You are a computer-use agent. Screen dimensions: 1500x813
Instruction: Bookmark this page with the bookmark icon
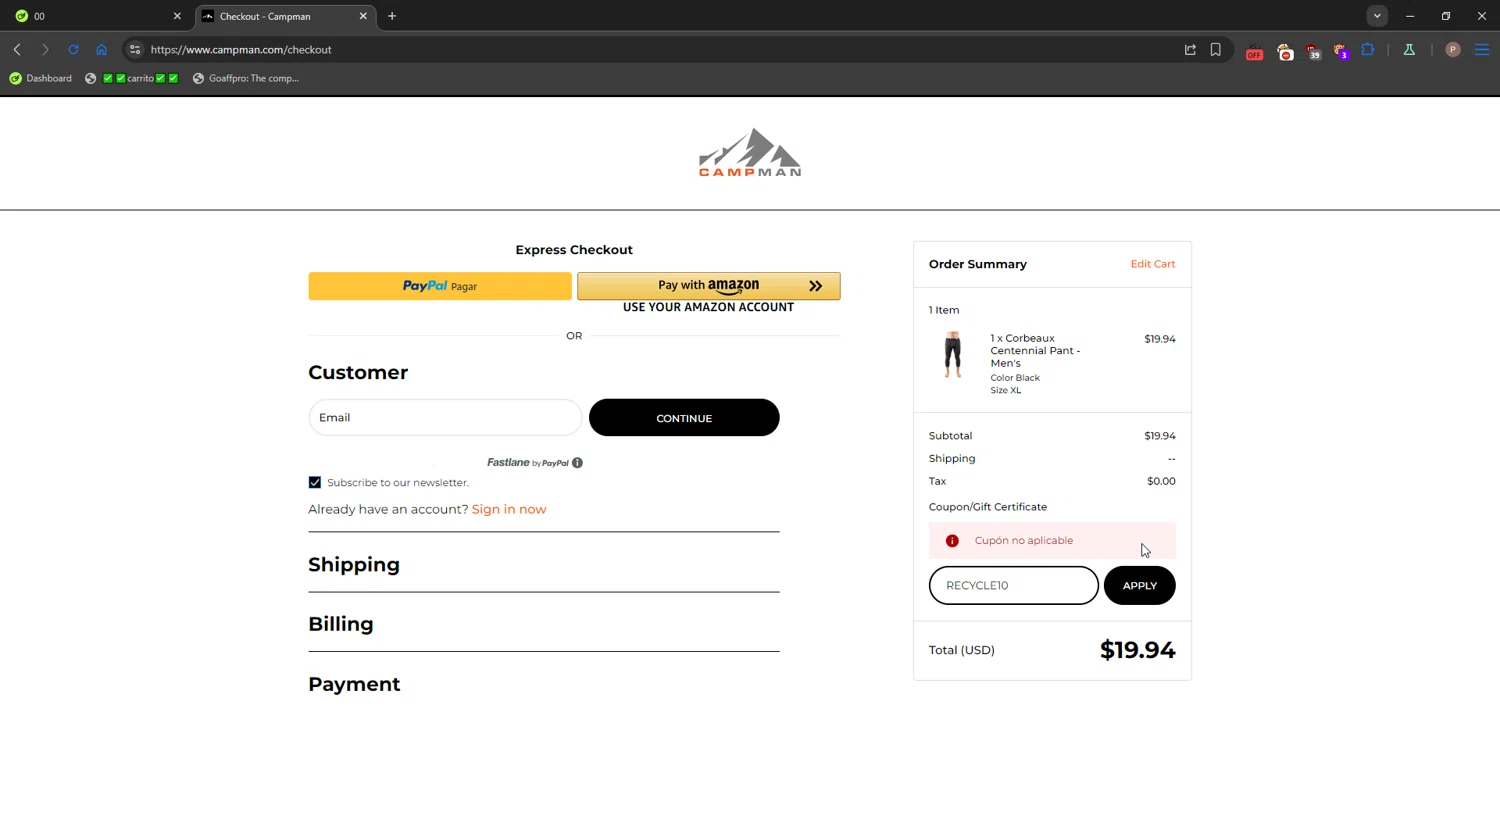[x=1216, y=49]
